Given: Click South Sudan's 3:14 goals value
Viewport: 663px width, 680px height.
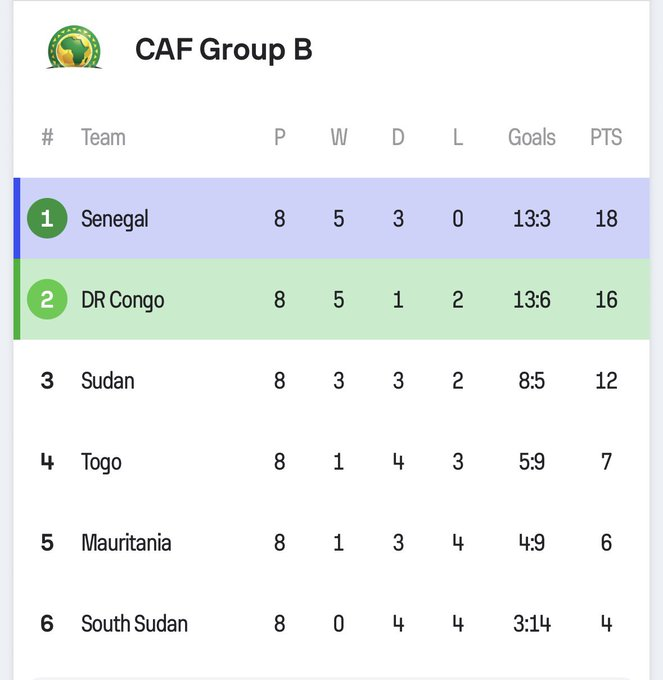Looking at the screenshot, I should click(x=531, y=623).
